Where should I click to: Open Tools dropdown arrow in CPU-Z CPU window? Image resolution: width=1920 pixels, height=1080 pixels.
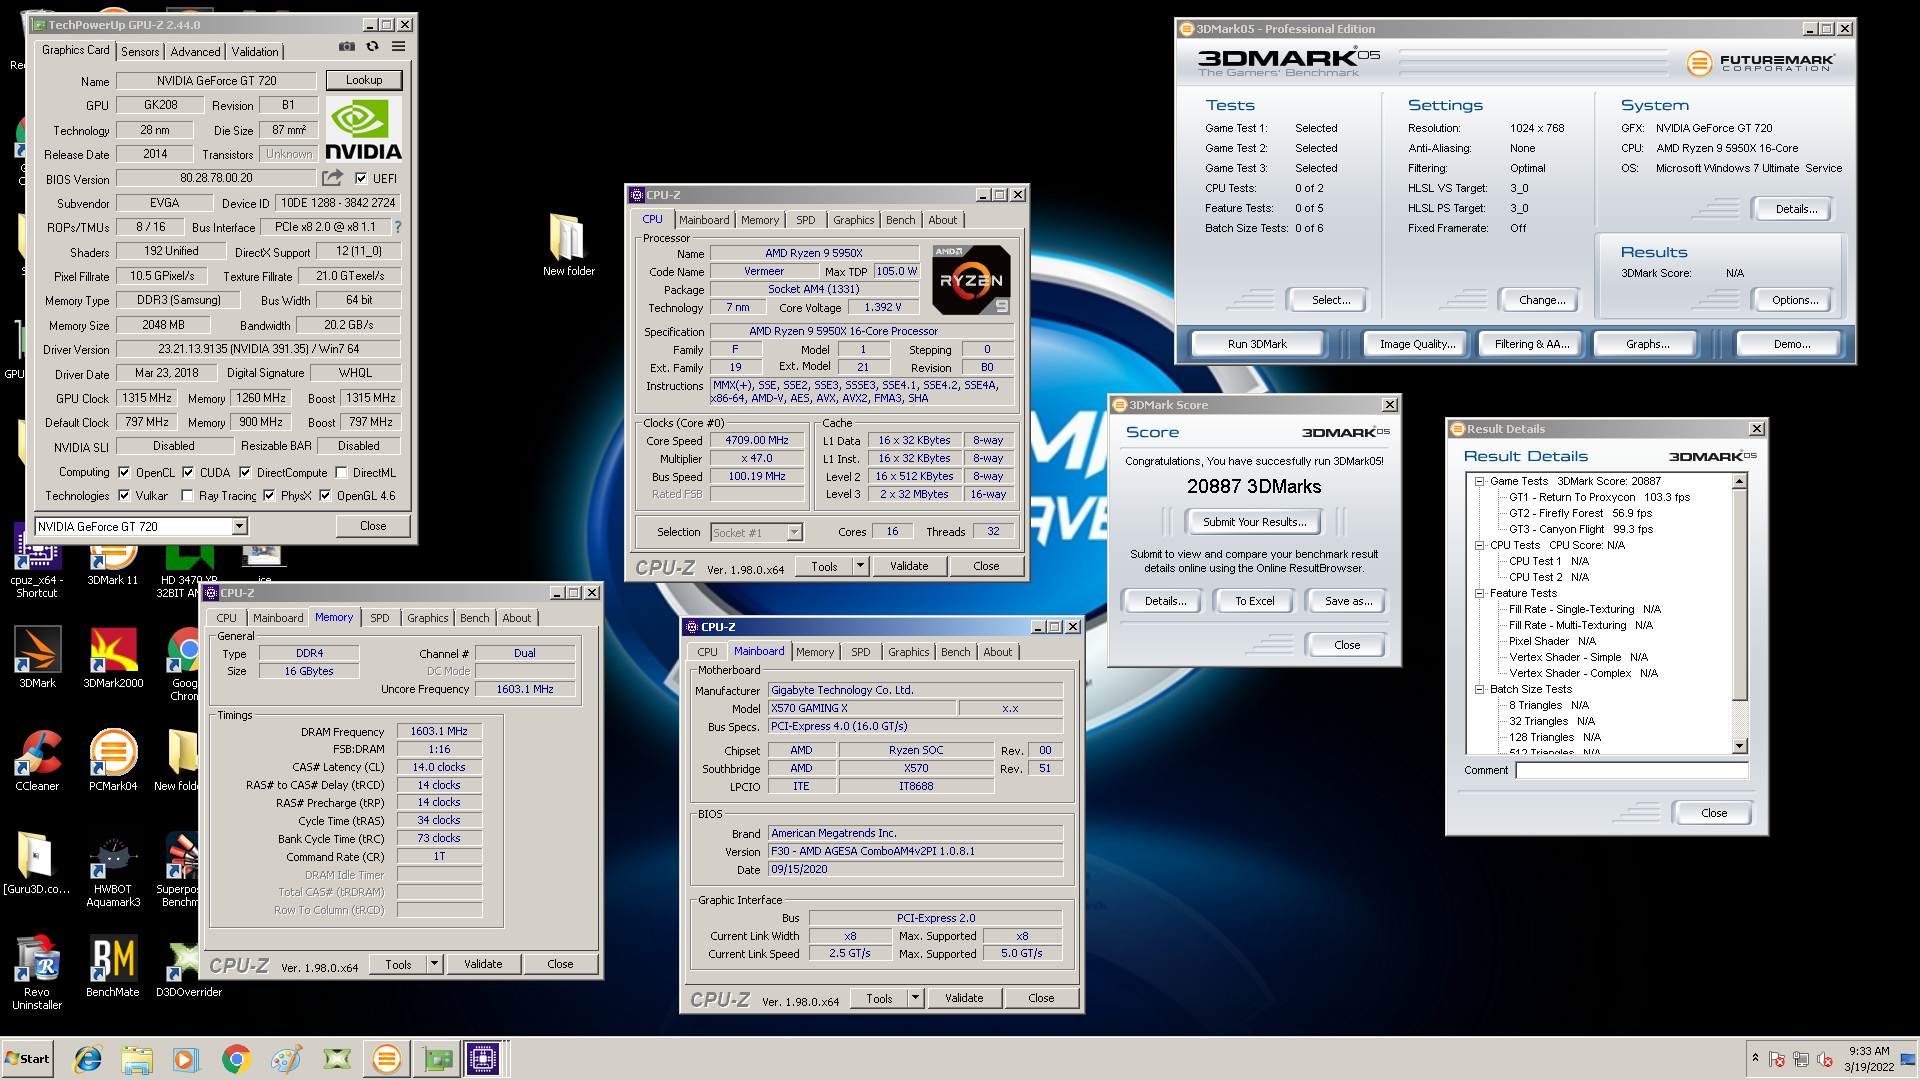point(860,566)
